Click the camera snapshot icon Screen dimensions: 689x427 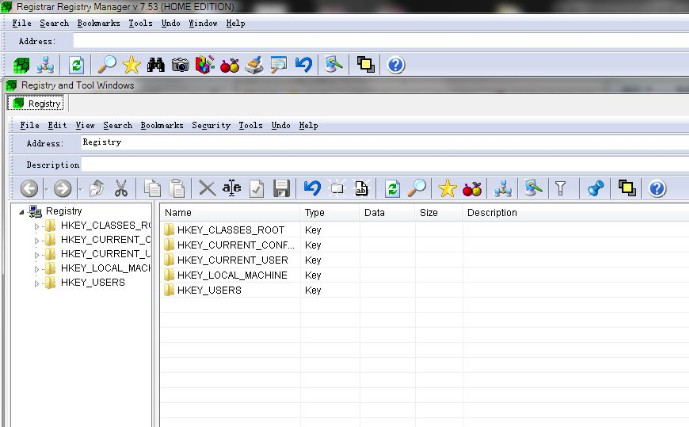180,65
